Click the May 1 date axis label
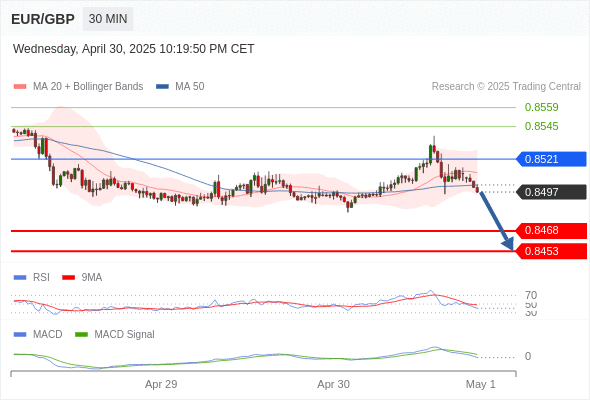 pos(481,384)
